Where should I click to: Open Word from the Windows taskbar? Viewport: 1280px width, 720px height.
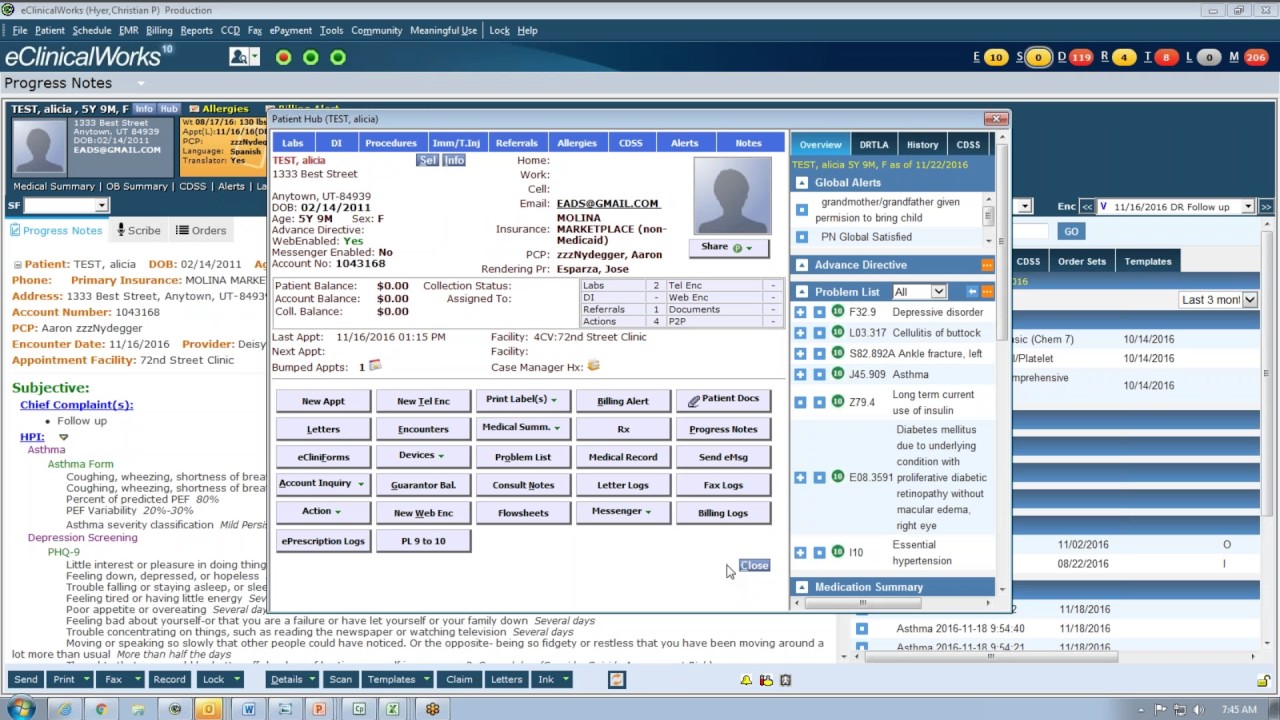[248, 709]
